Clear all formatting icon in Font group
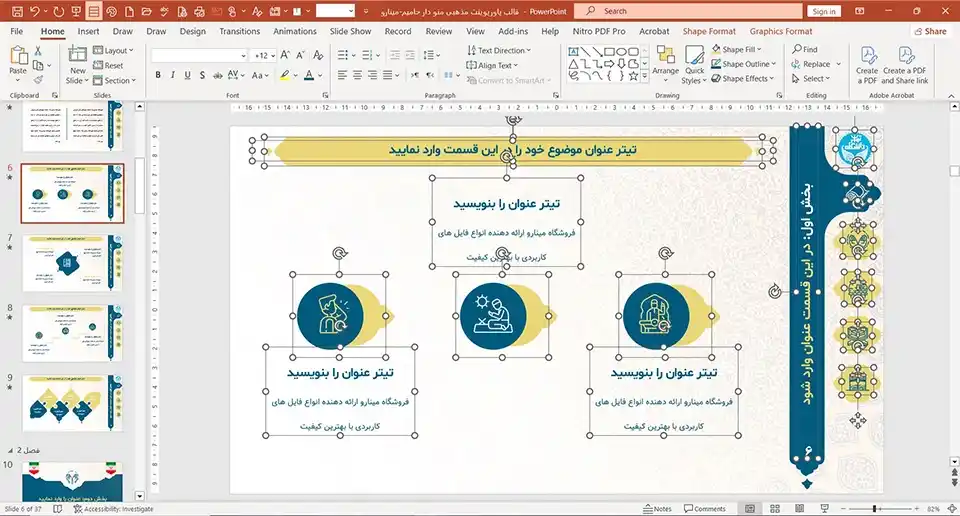The image size is (960, 516). pos(318,56)
